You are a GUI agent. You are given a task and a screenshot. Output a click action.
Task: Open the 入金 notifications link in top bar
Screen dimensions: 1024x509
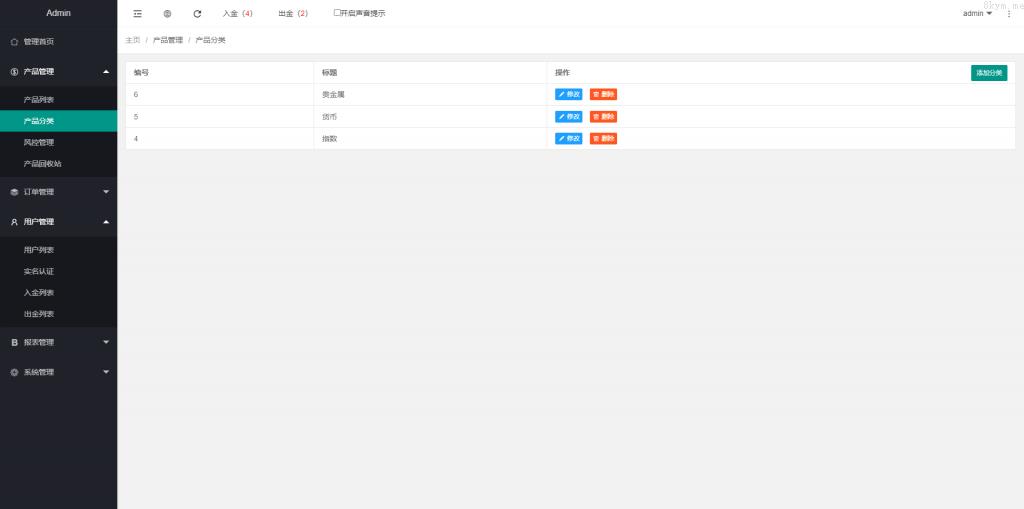237,14
